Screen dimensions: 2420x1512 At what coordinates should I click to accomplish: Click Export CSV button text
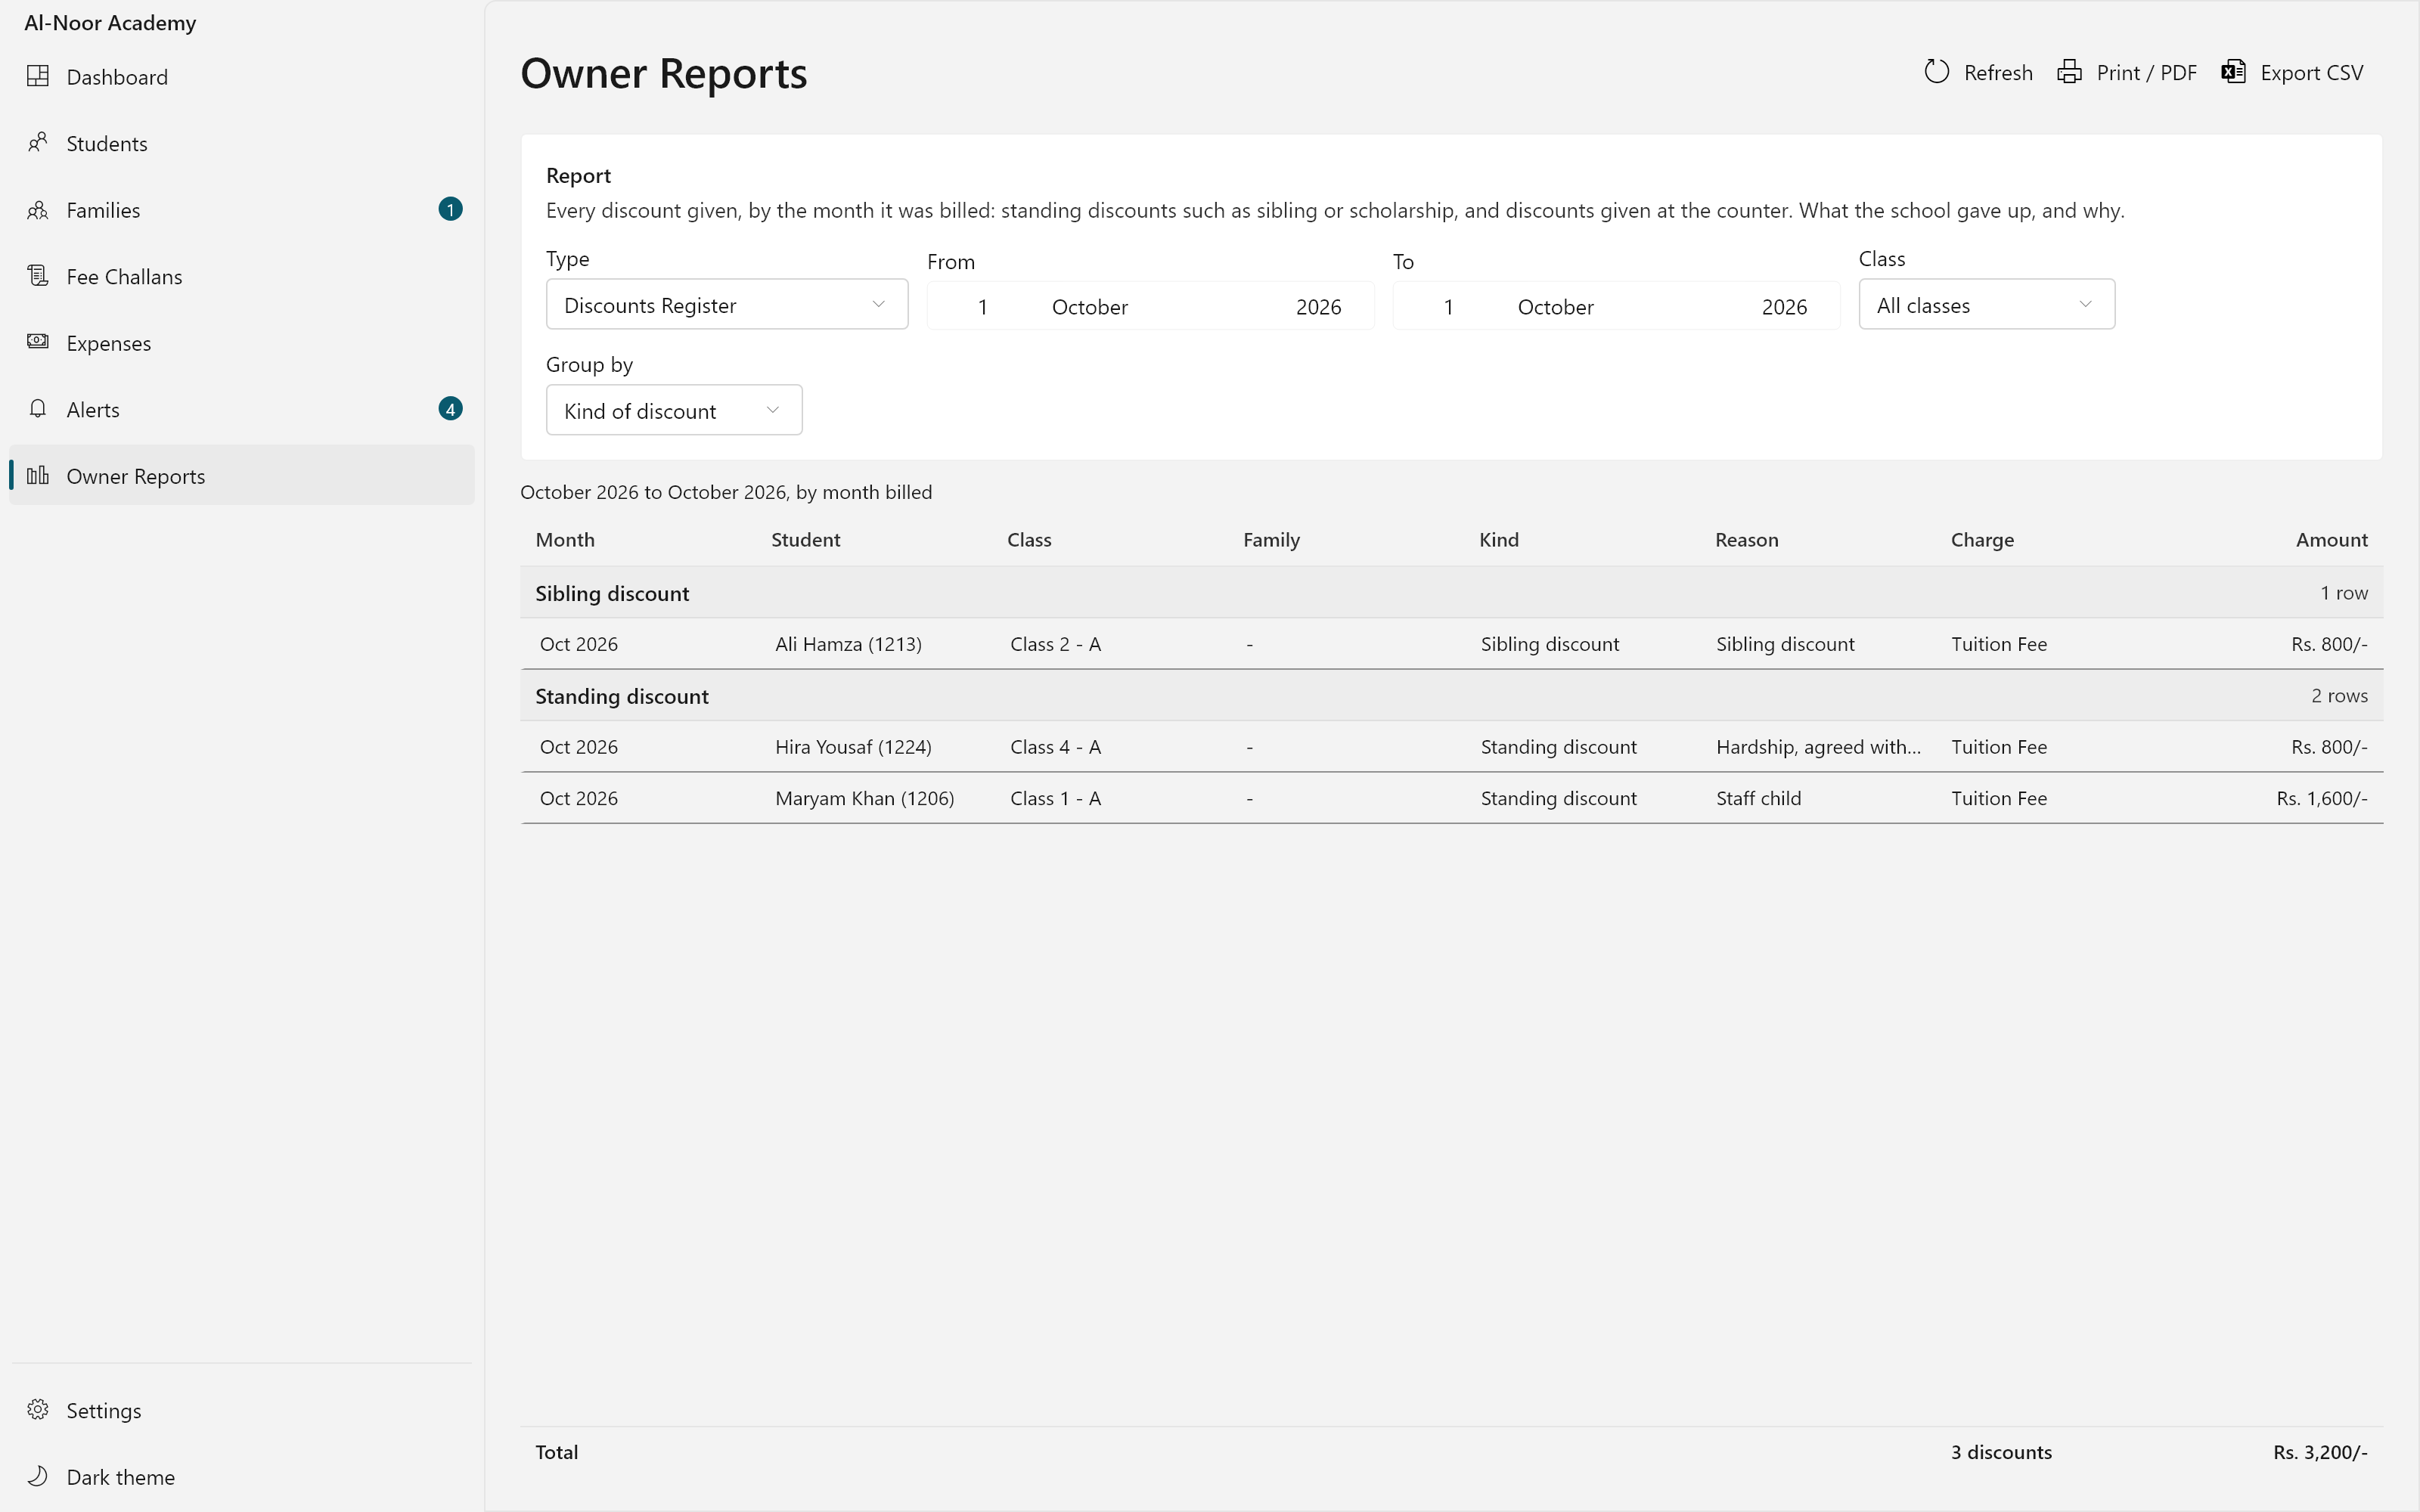point(2311,73)
